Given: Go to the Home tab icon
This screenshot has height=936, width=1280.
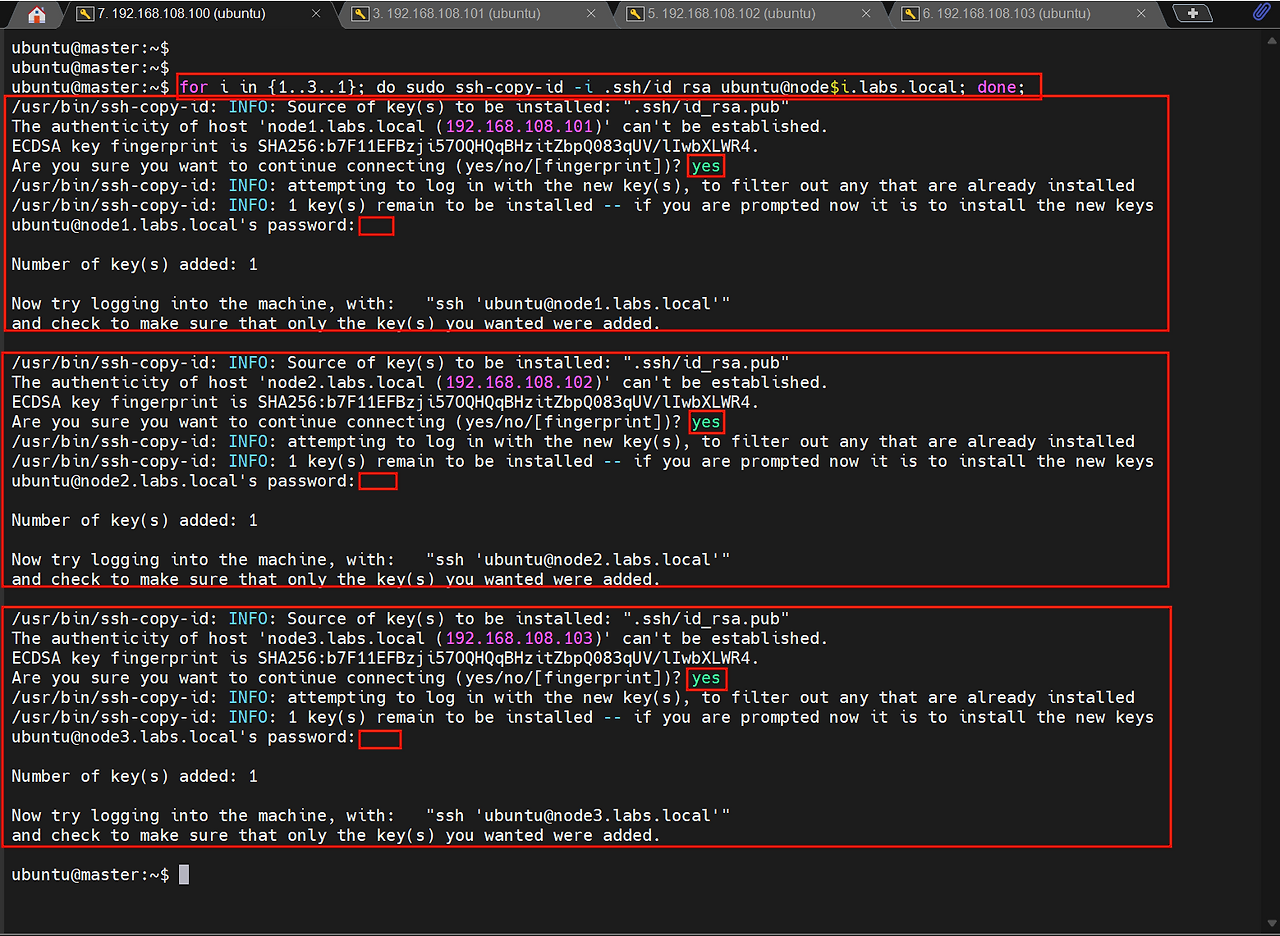Looking at the screenshot, I should (37, 14).
